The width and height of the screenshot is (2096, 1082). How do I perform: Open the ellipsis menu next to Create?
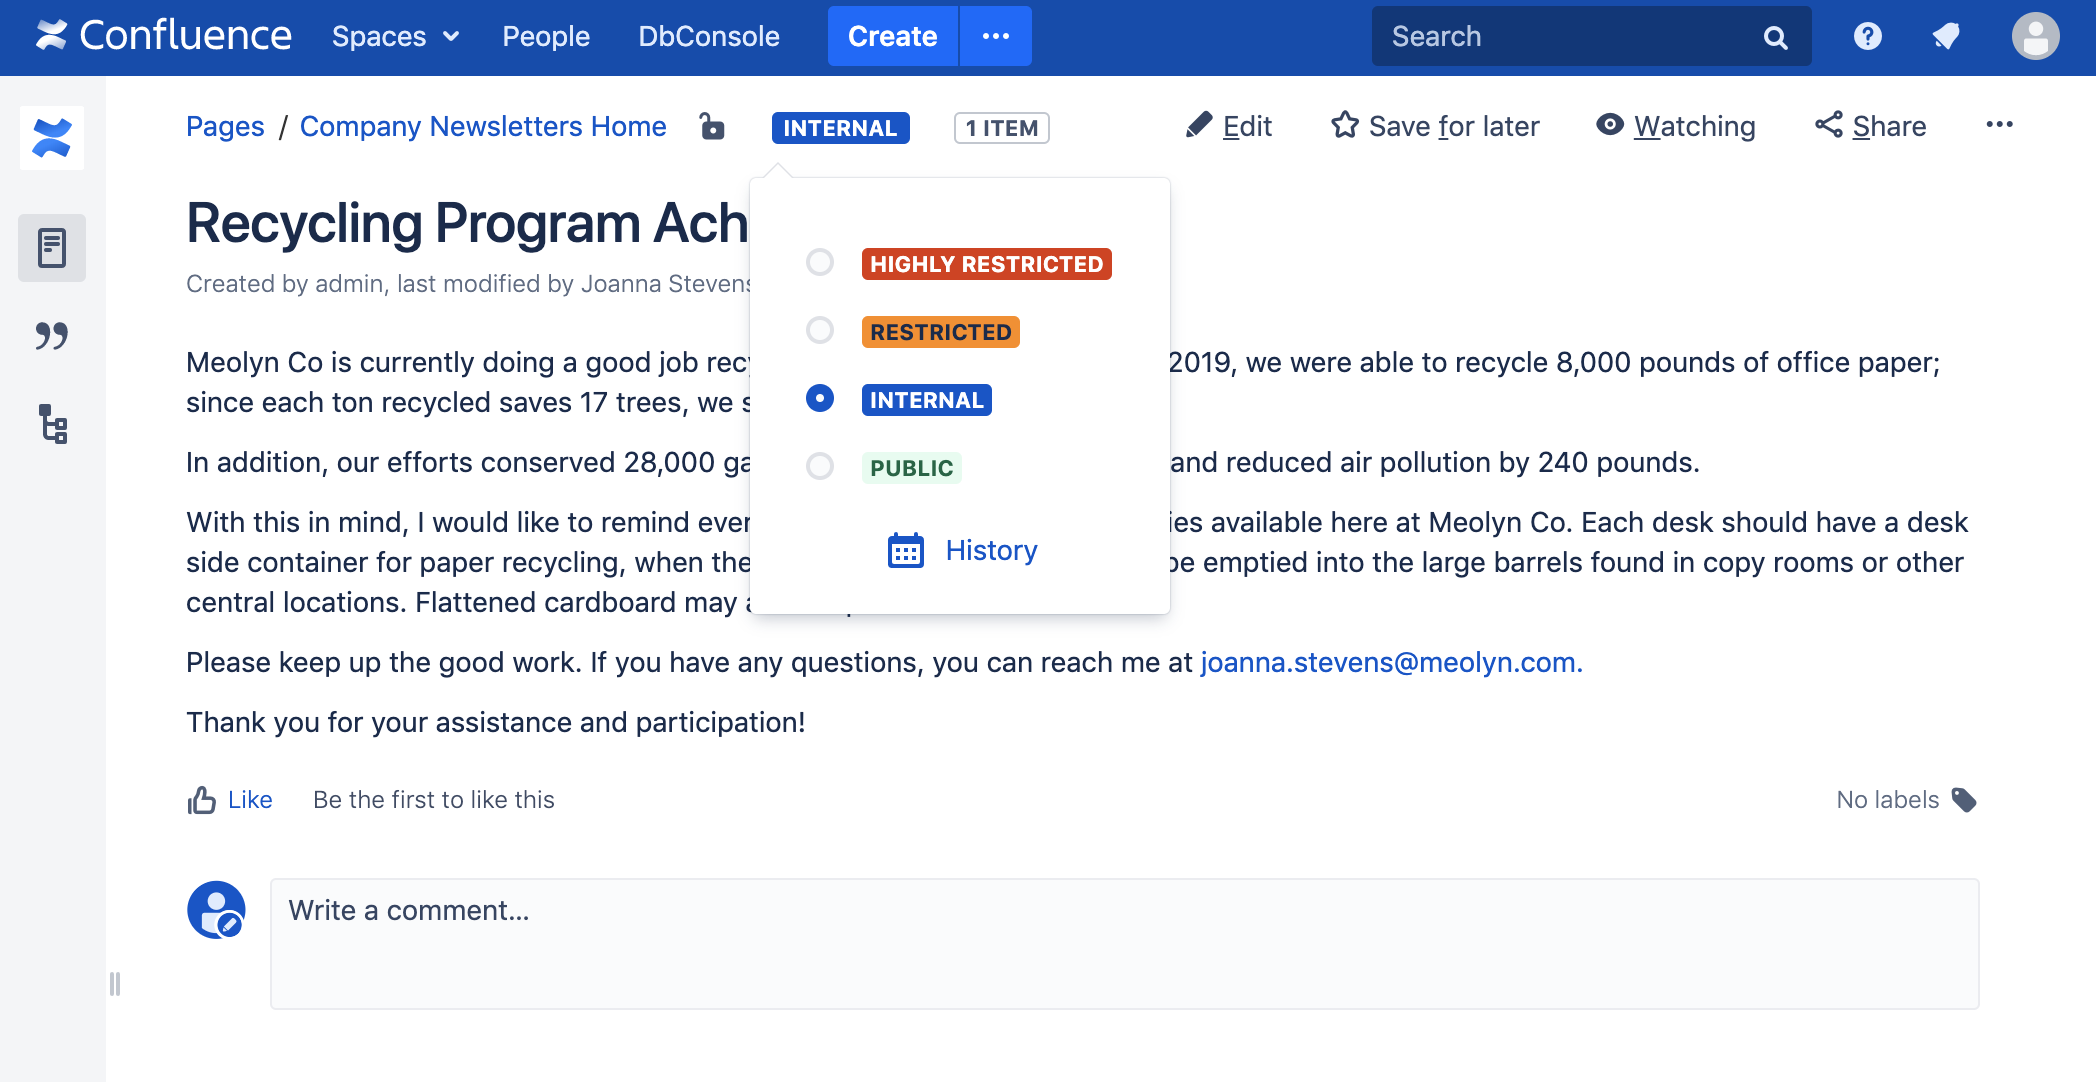pos(996,37)
